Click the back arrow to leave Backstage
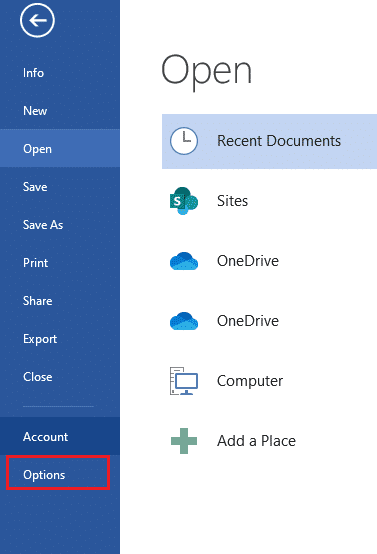377x554 pixels. (37, 20)
